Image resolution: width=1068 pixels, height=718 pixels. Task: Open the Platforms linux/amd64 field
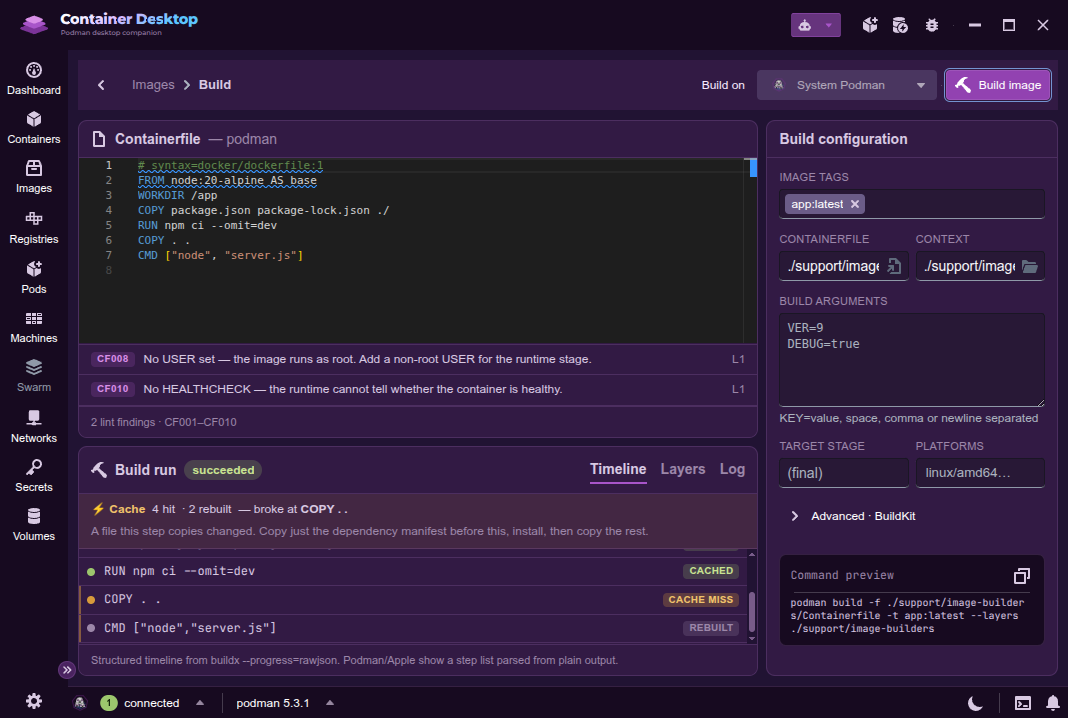pos(979,473)
